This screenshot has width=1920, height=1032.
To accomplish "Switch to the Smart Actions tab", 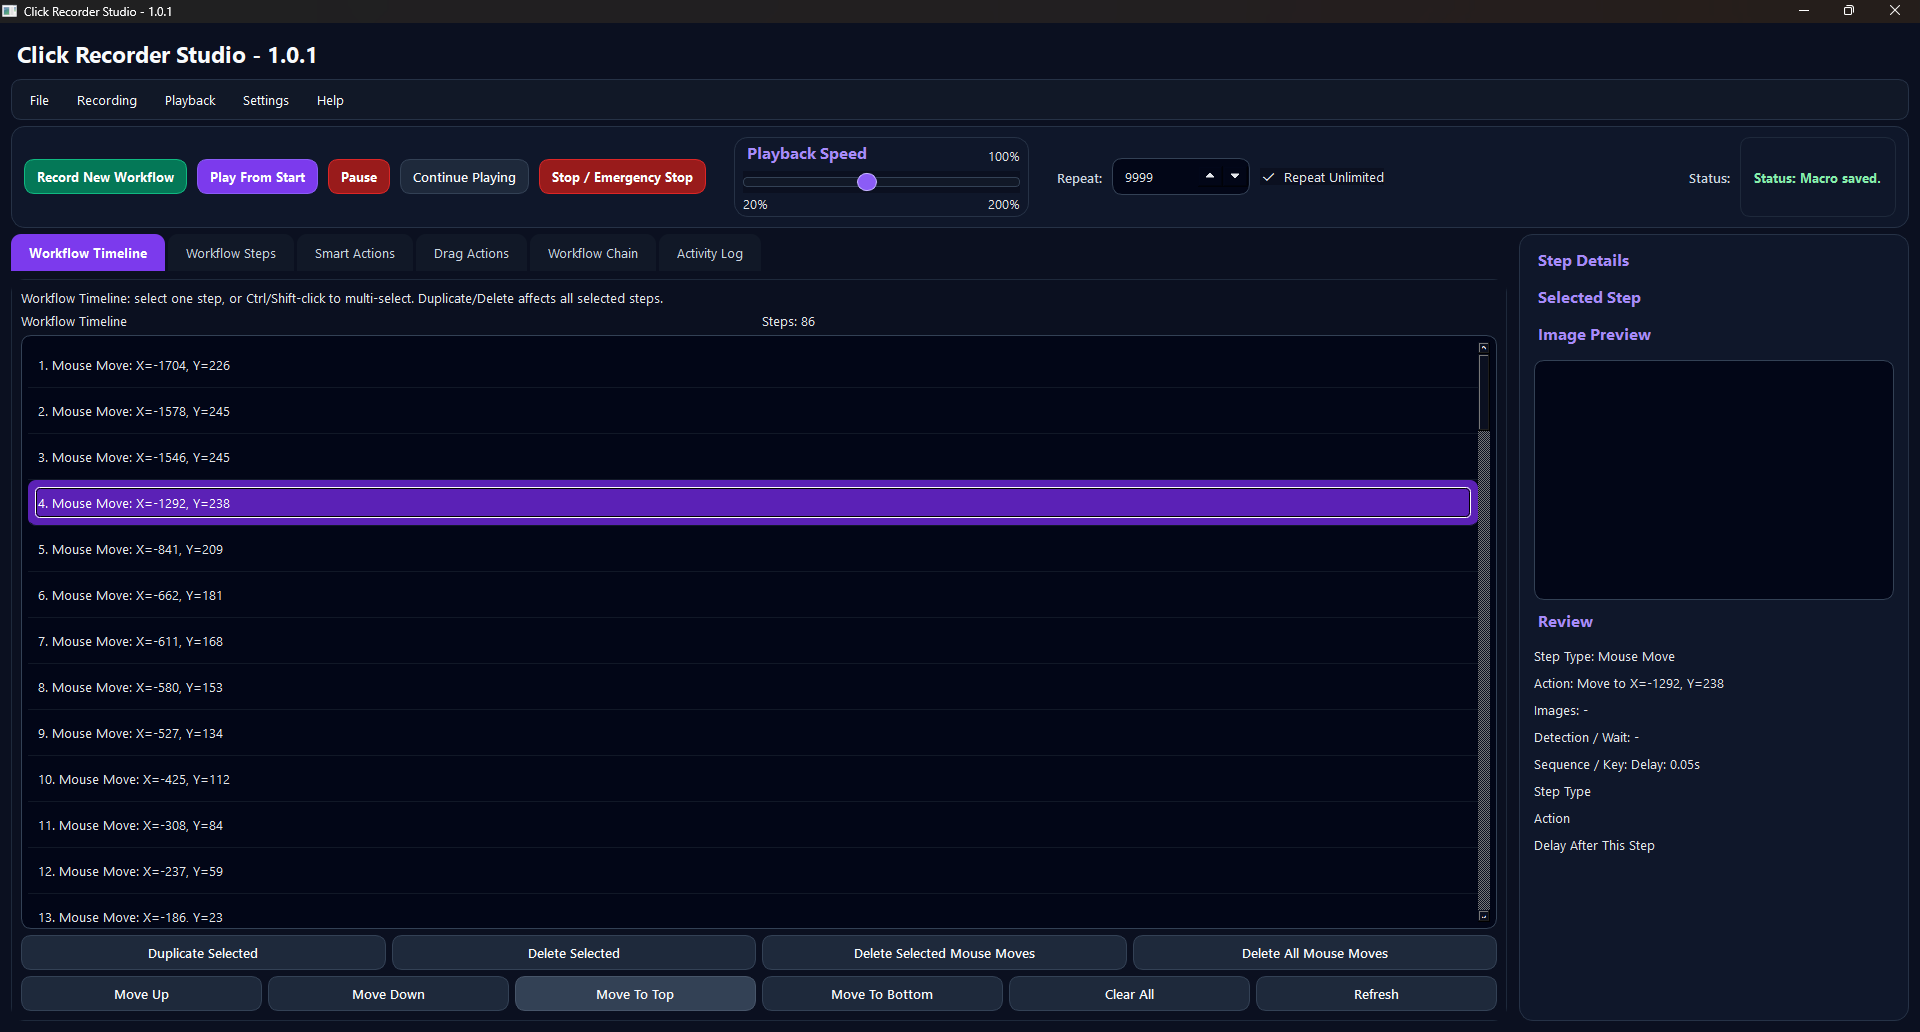I will 355,253.
